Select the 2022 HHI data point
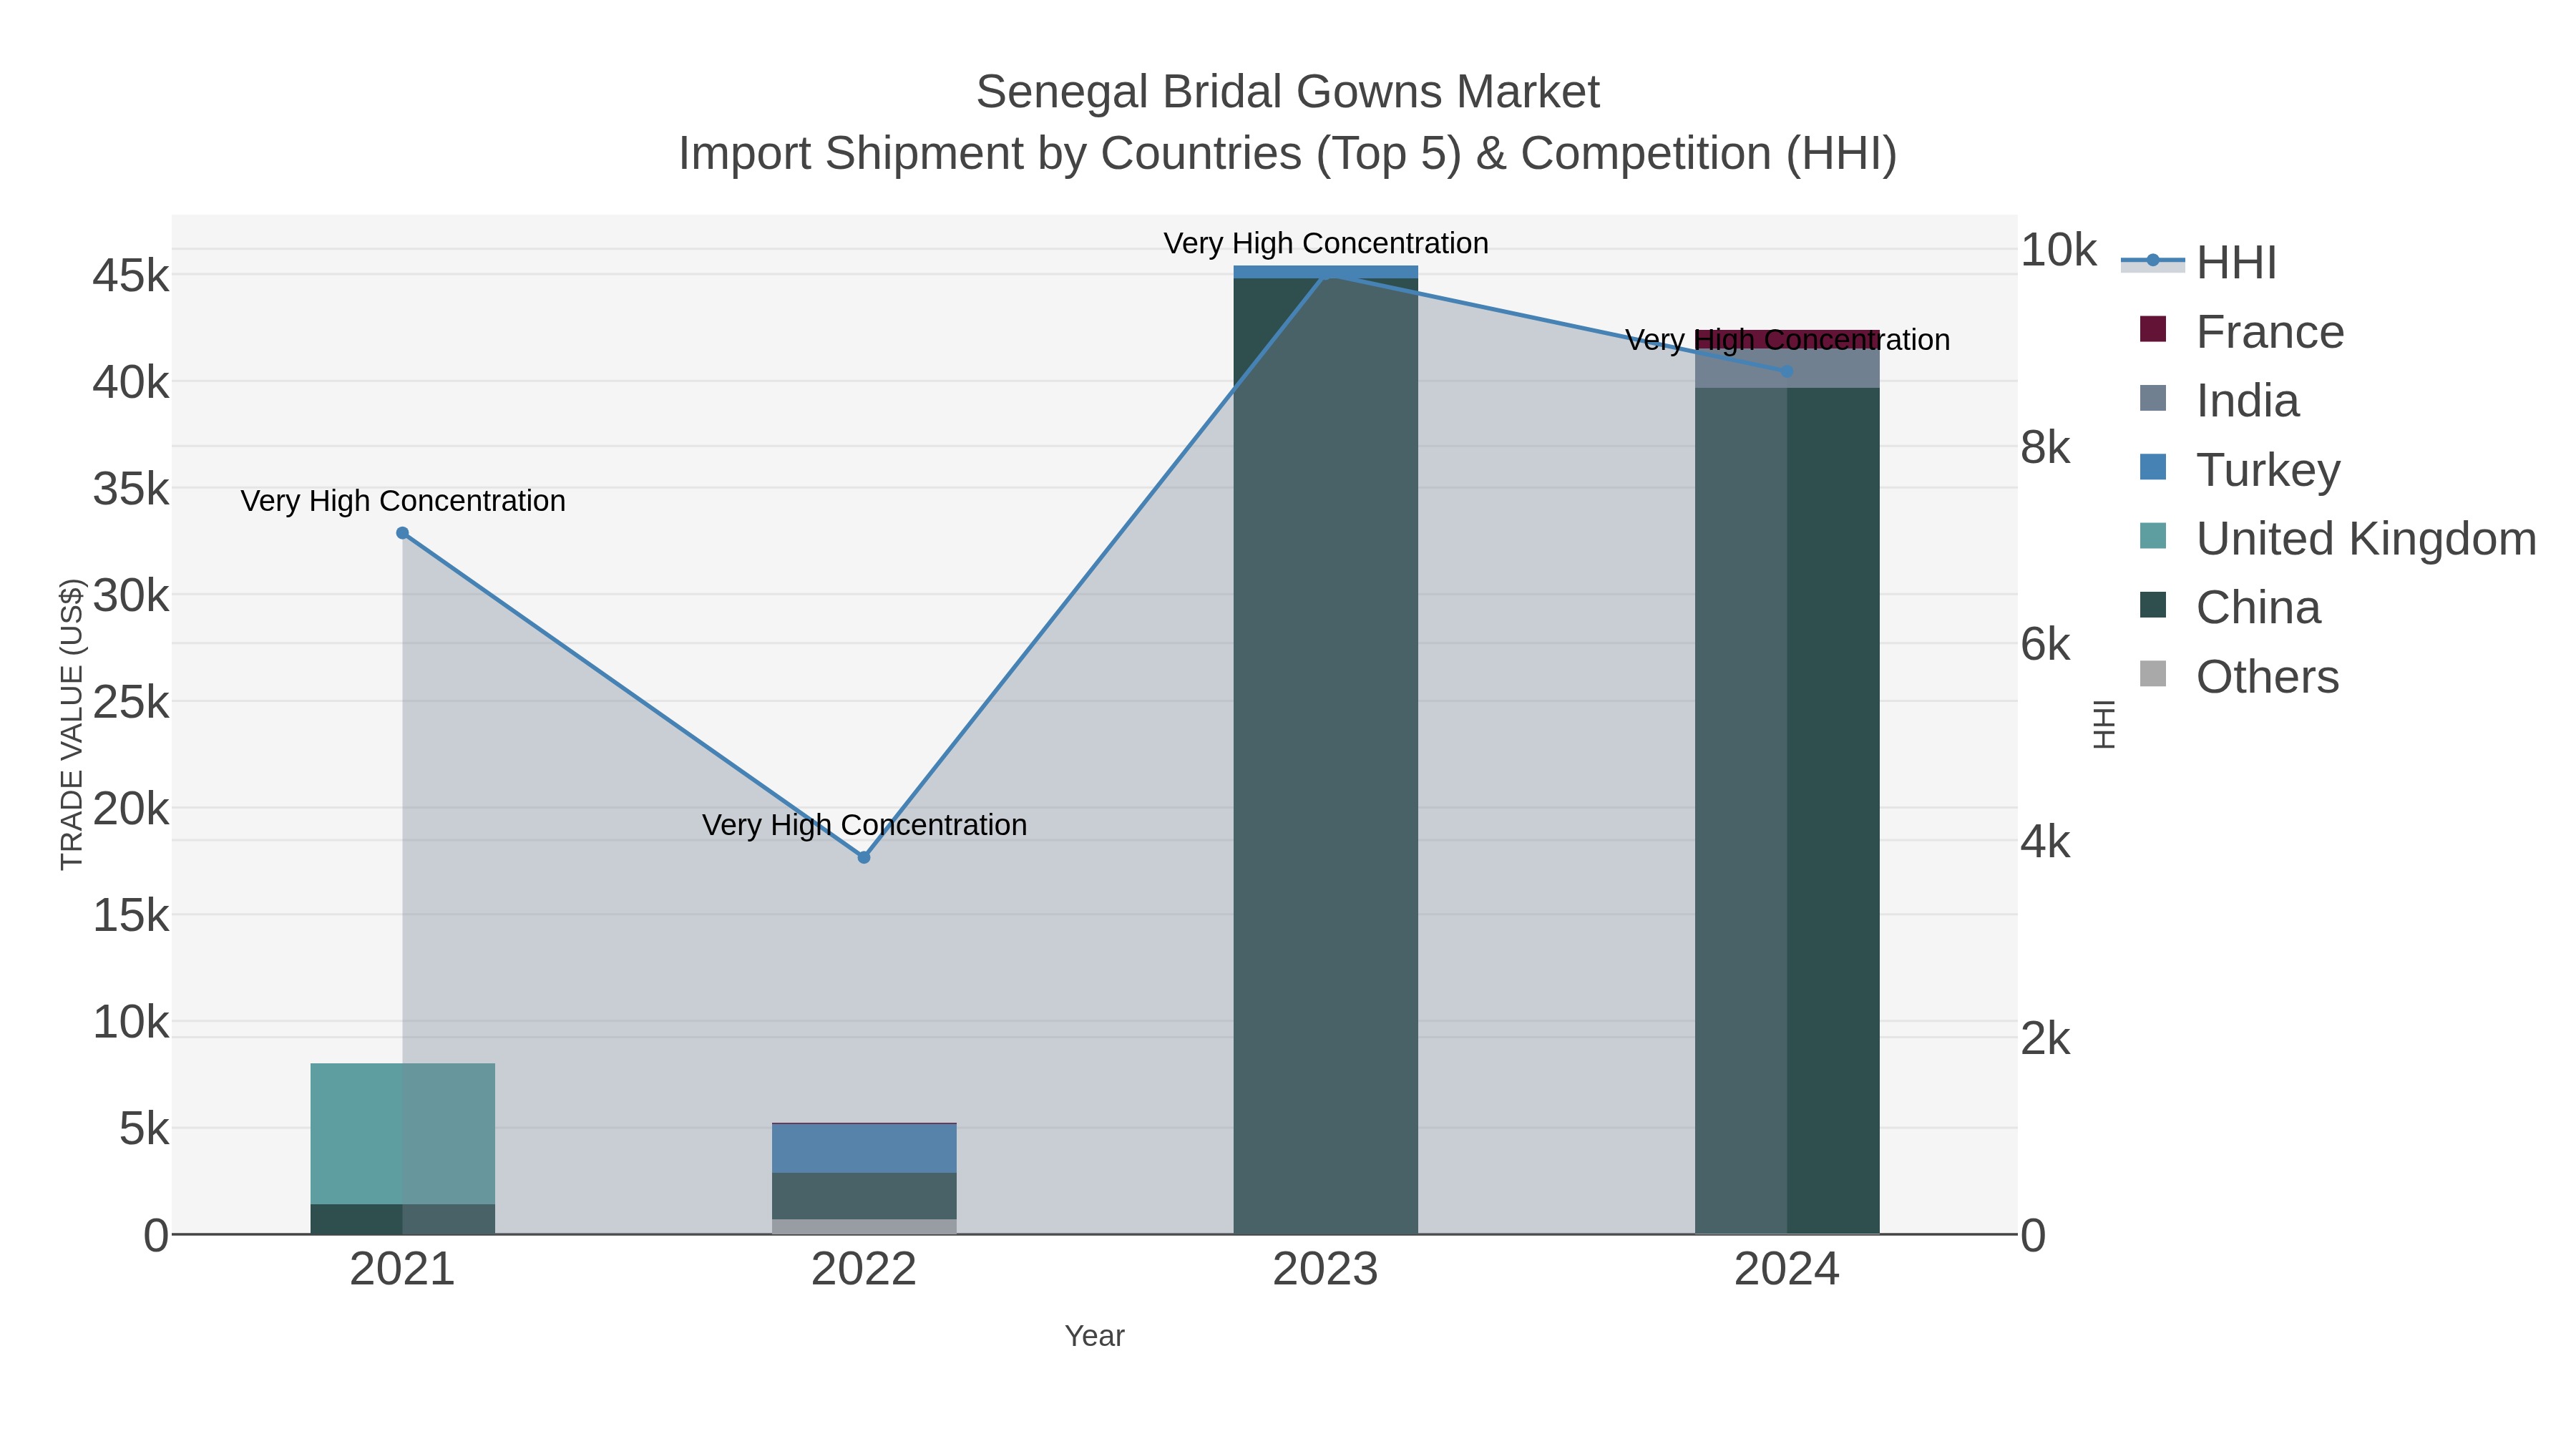 [x=864, y=857]
